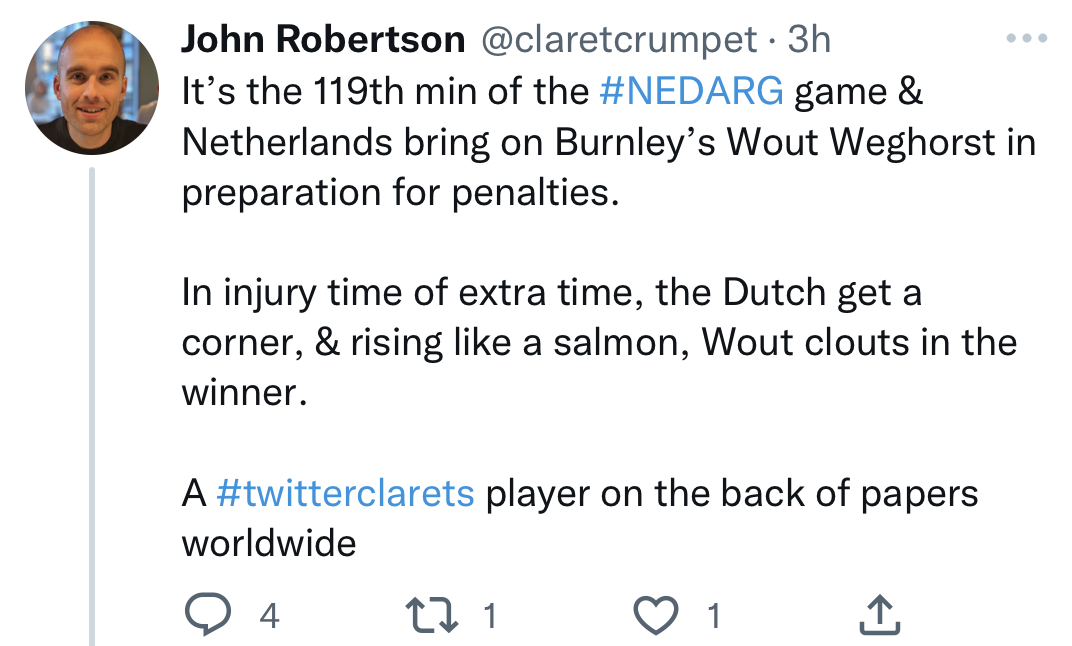Click the 3h timestamp
The image size is (1072, 646).
[809, 40]
